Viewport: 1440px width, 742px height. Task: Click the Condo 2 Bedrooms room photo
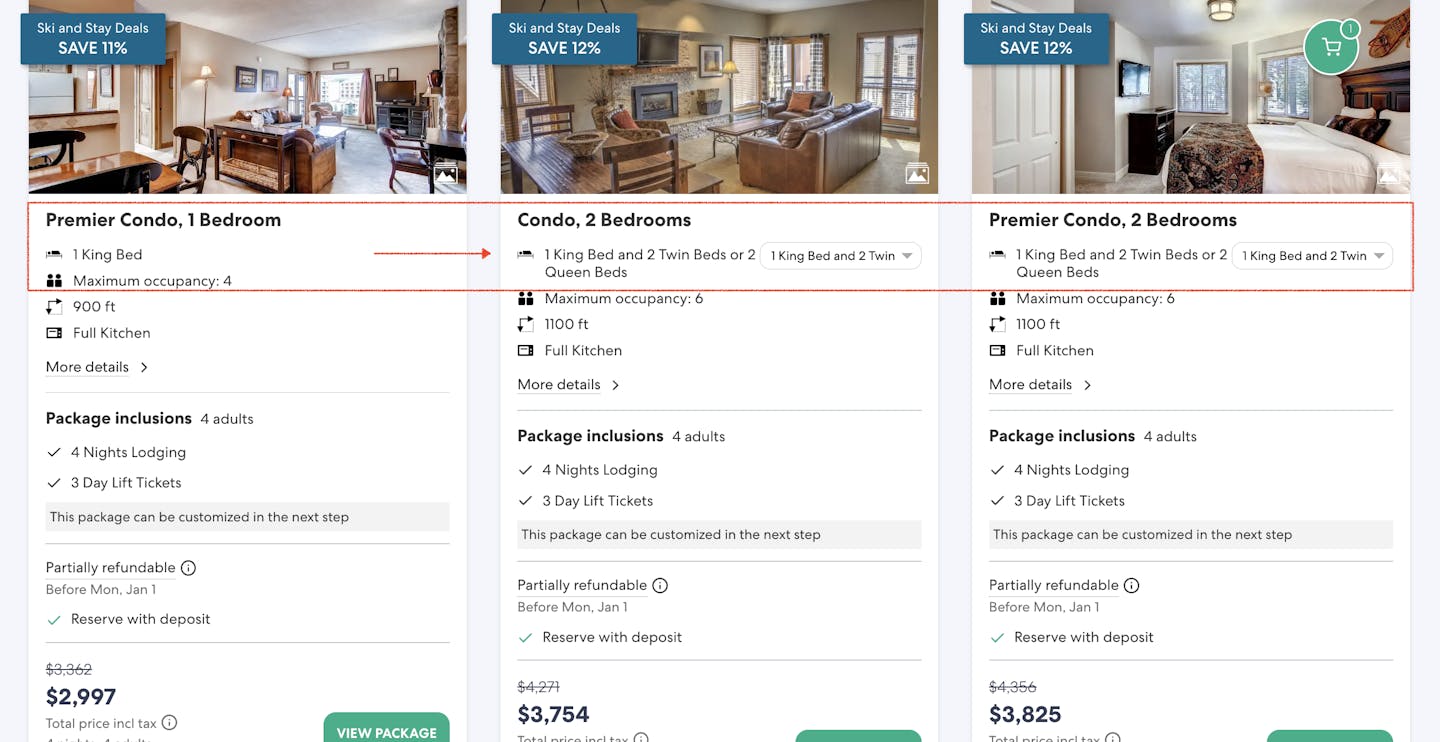[720, 110]
